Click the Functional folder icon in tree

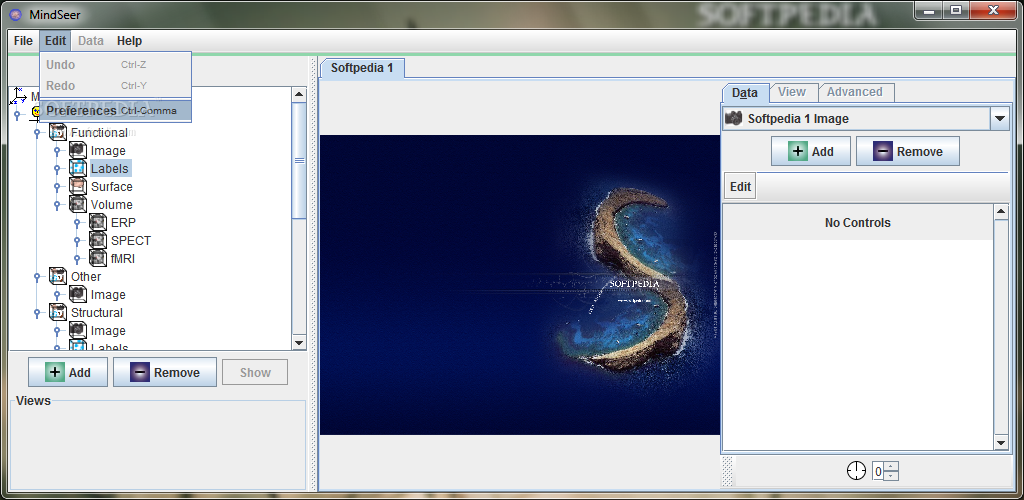[x=58, y=133]
